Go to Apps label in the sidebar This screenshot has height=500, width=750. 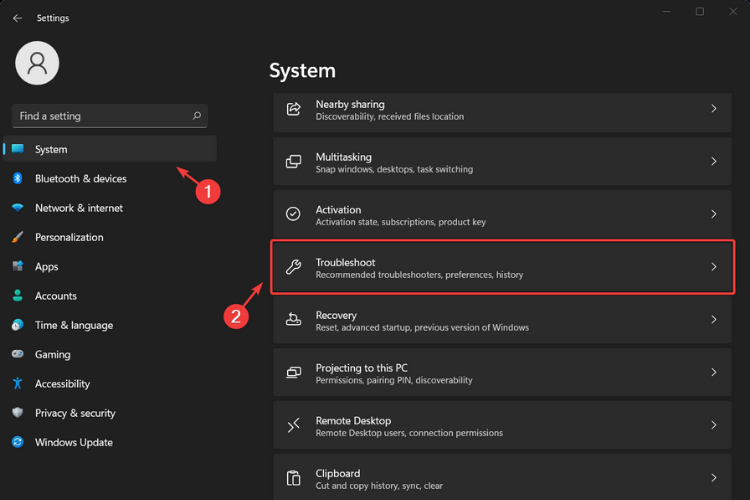(46, 267)
